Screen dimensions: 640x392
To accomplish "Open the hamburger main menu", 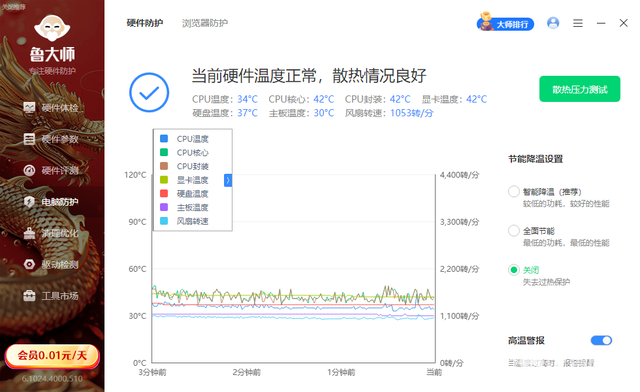I will (578, 23).
